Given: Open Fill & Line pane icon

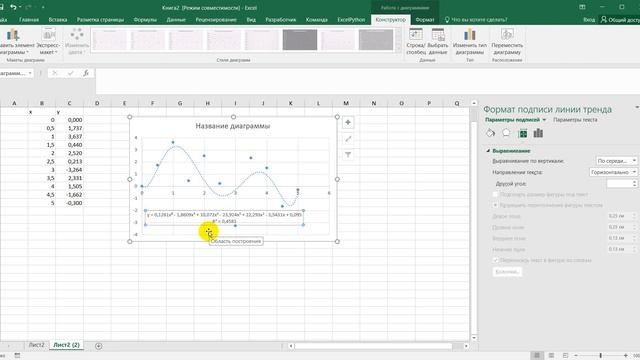Looking at the screenshot, I should click(491, 133).
